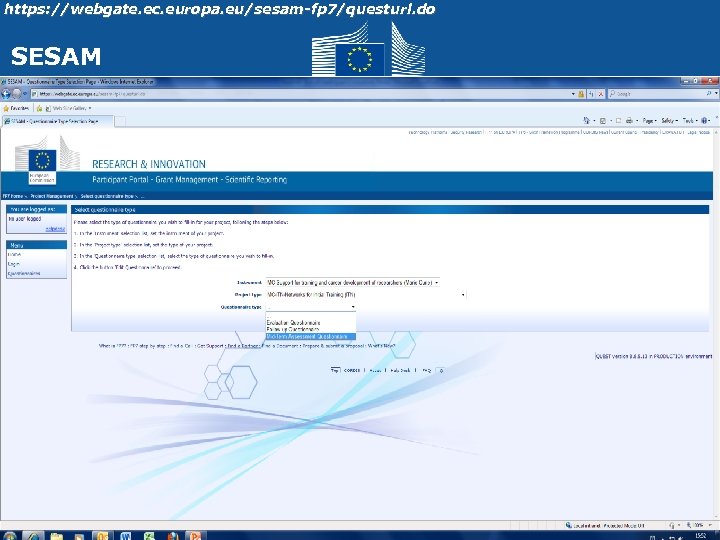Viewport: 720px width, 540px height.
Task: Open the Page menu in command bar
Action: (649, 121)
